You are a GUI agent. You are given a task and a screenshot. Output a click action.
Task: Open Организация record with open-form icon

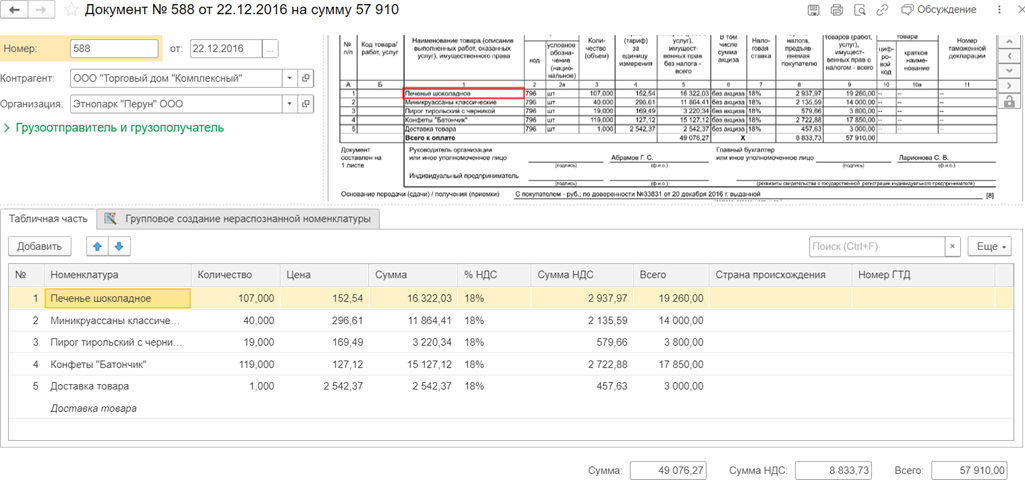pos(306,103)
